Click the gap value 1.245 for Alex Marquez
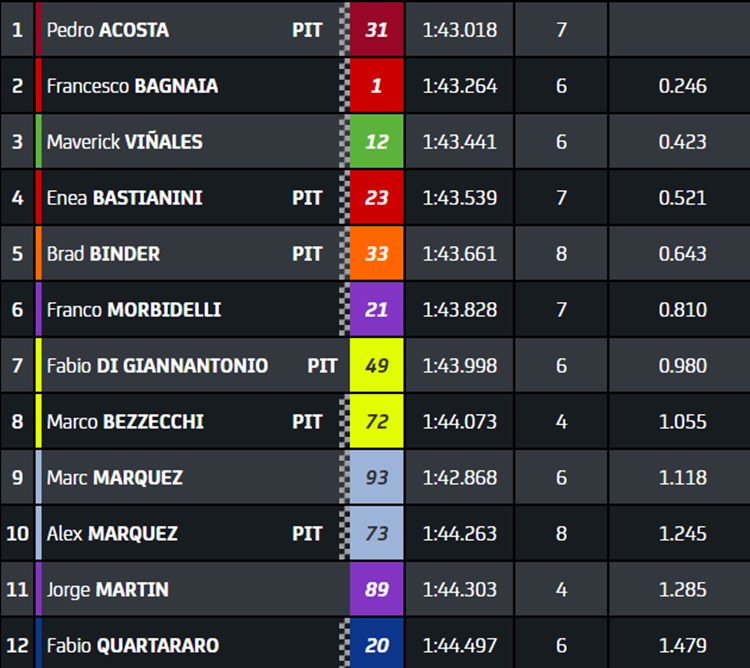750x668 pixels. (x=683, y=533)
